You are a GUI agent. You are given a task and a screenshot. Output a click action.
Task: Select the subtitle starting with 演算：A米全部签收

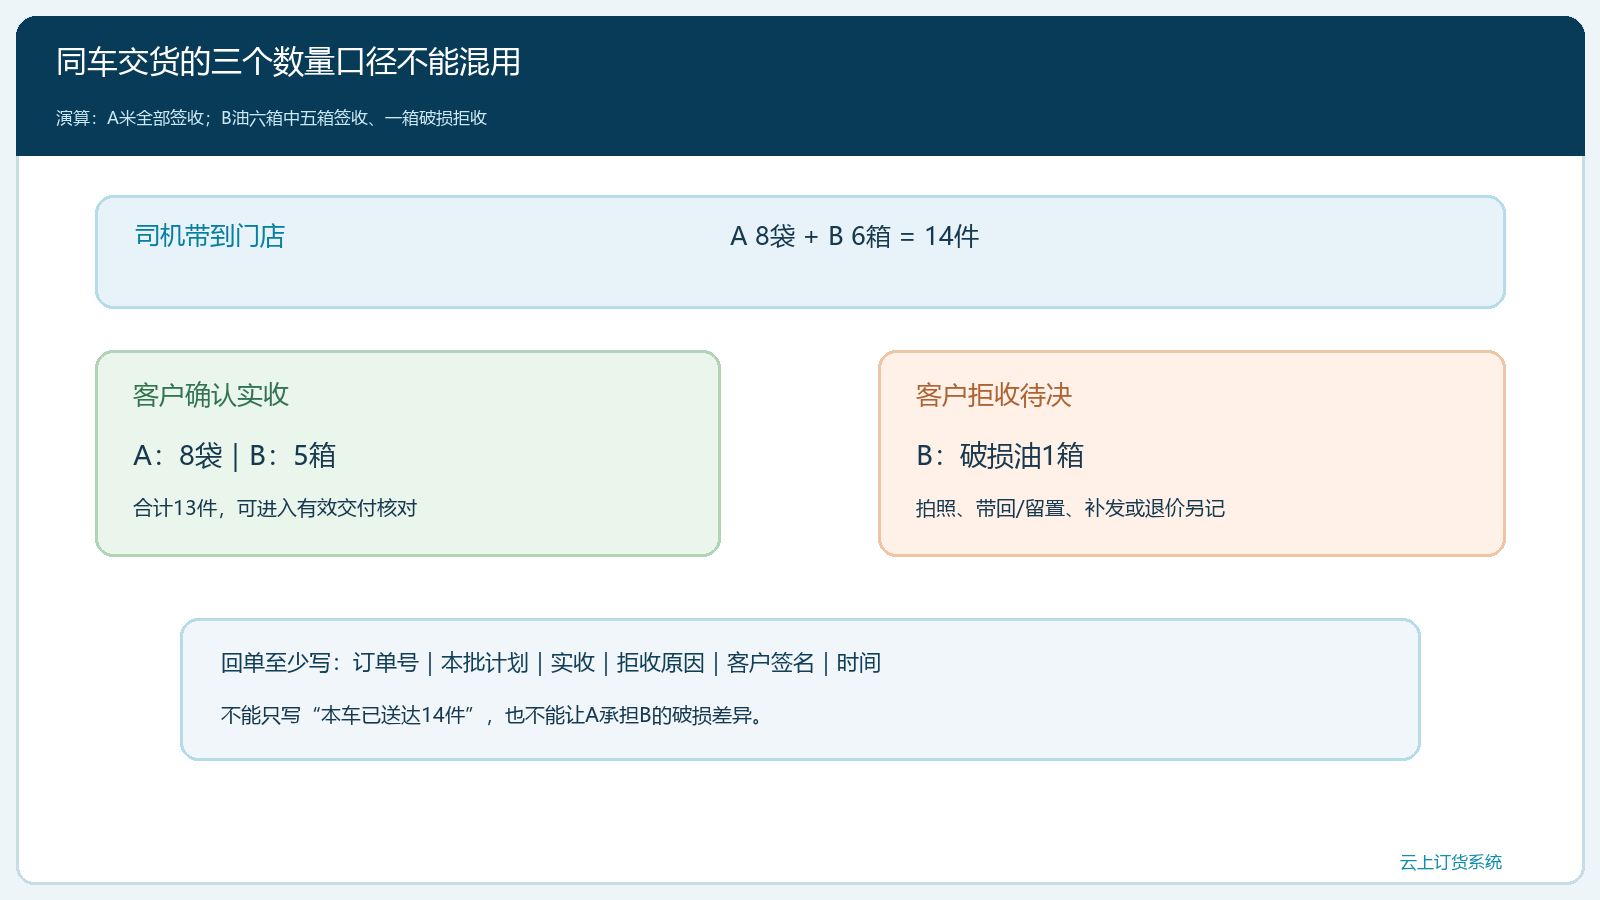pyautogui.click(x=271, y=118)
